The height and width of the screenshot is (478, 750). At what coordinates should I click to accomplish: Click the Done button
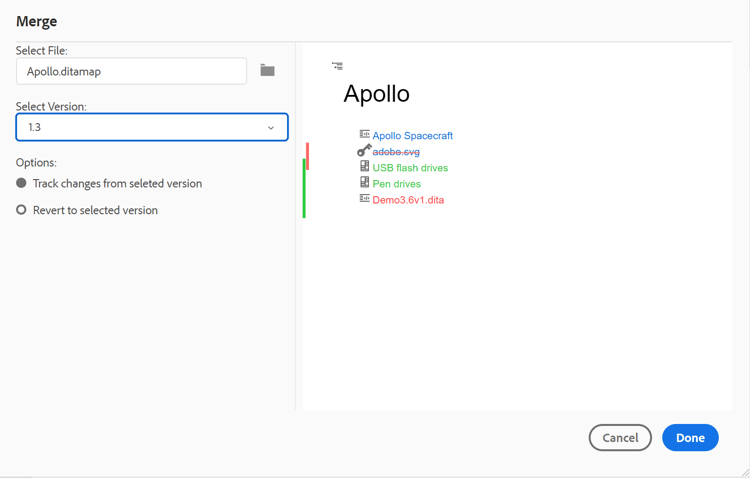[690, 438]
